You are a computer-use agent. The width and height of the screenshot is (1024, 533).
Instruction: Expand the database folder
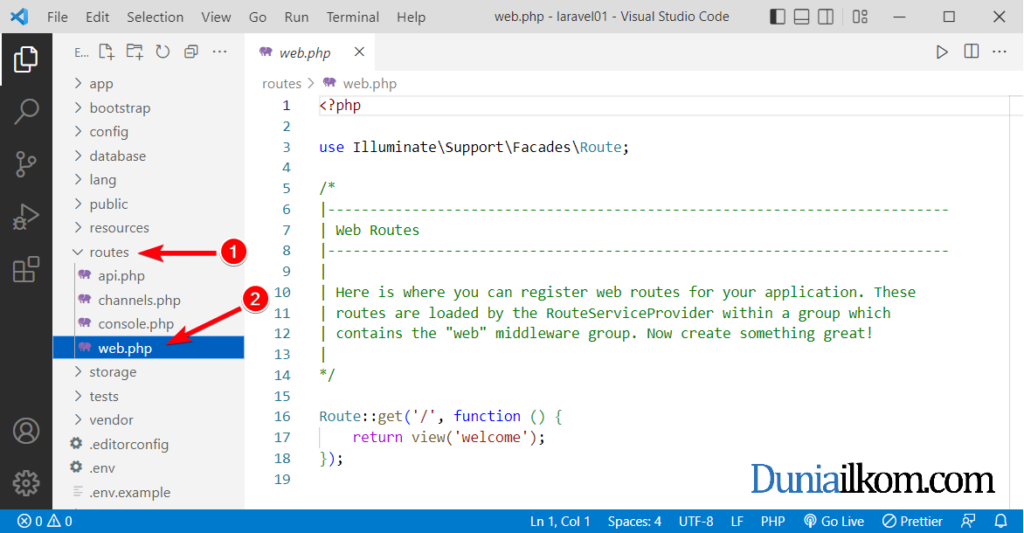(149, 155)
